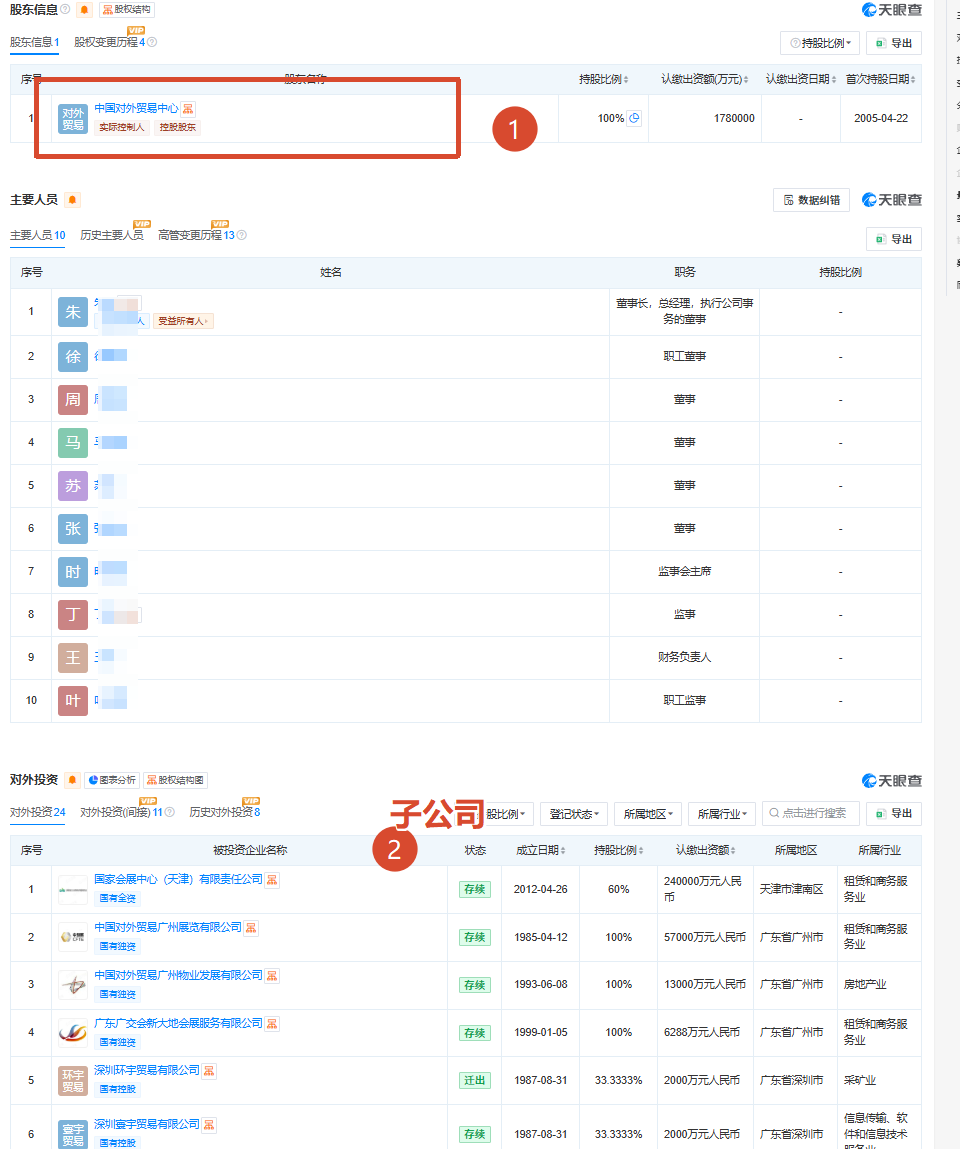This screenshot has width=960, height=1149.
Task: Export the shareholder table with 导出
Action: click(893, 43)
